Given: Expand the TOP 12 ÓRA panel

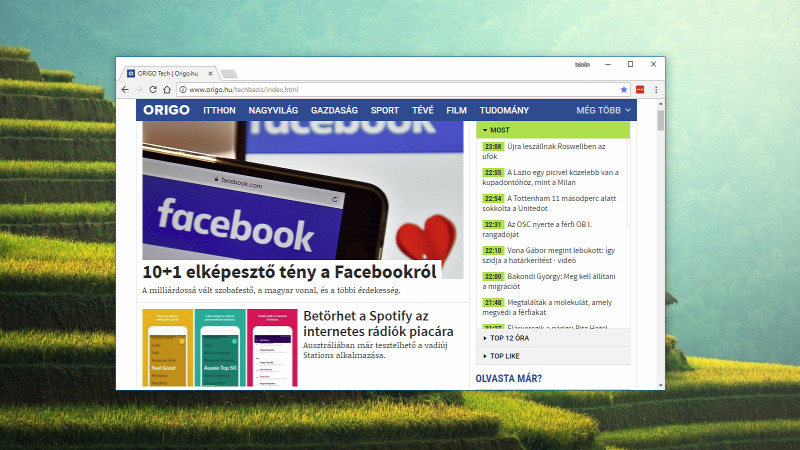Looking at the screenshot, I should click(553, 338).
